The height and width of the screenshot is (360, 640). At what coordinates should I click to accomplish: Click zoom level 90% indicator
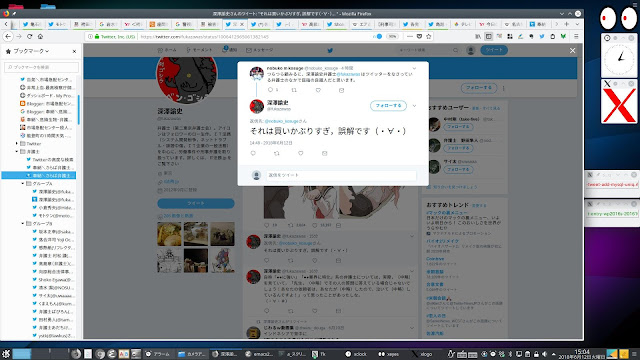pyautogui.click(x=392, y=36)
